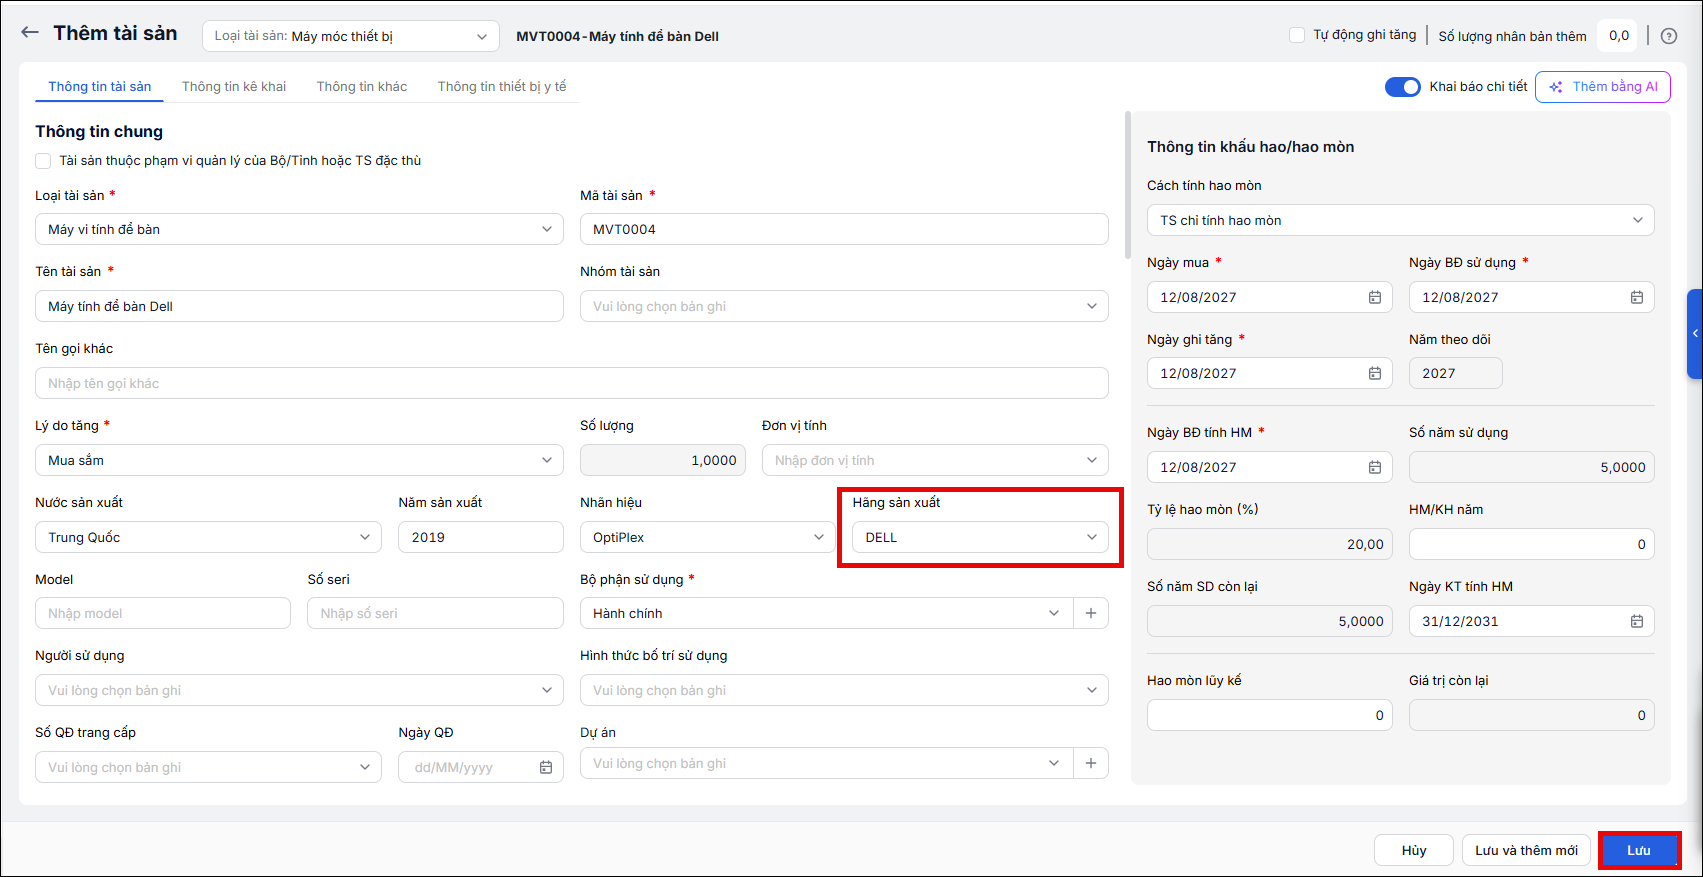Open Lý do tăng dropdown
The image size is (1703, 877).
[299, 460]
